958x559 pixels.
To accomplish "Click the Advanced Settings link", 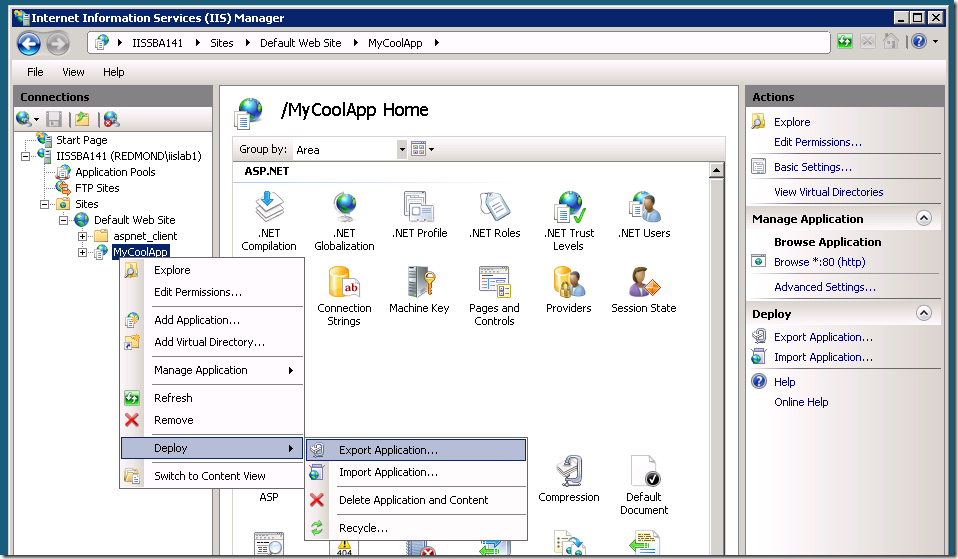I will pos(825,287).
